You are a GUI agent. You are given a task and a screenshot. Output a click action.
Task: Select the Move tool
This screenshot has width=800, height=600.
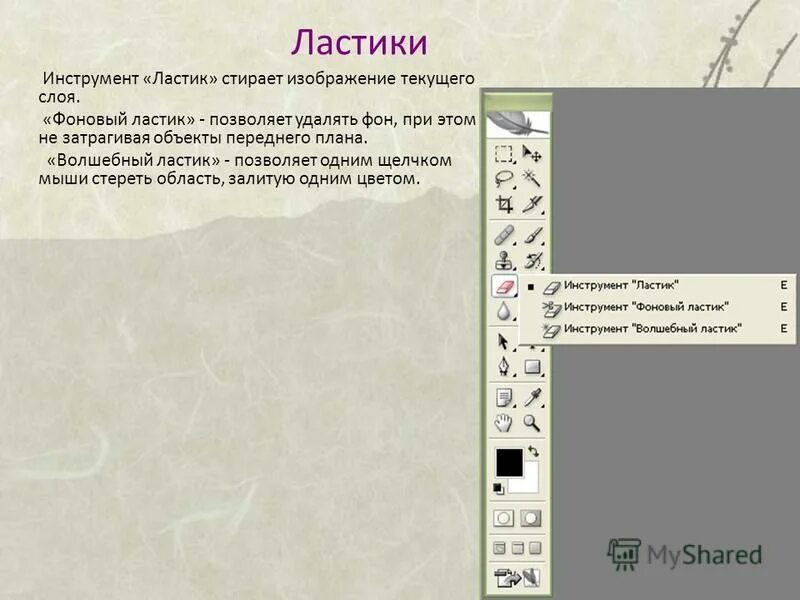(532, 153)
